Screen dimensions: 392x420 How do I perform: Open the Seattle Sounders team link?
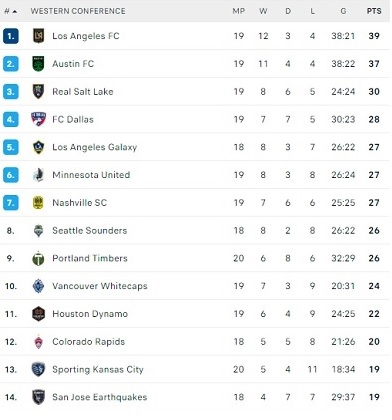pyautogui.click(x=90, y=230)
